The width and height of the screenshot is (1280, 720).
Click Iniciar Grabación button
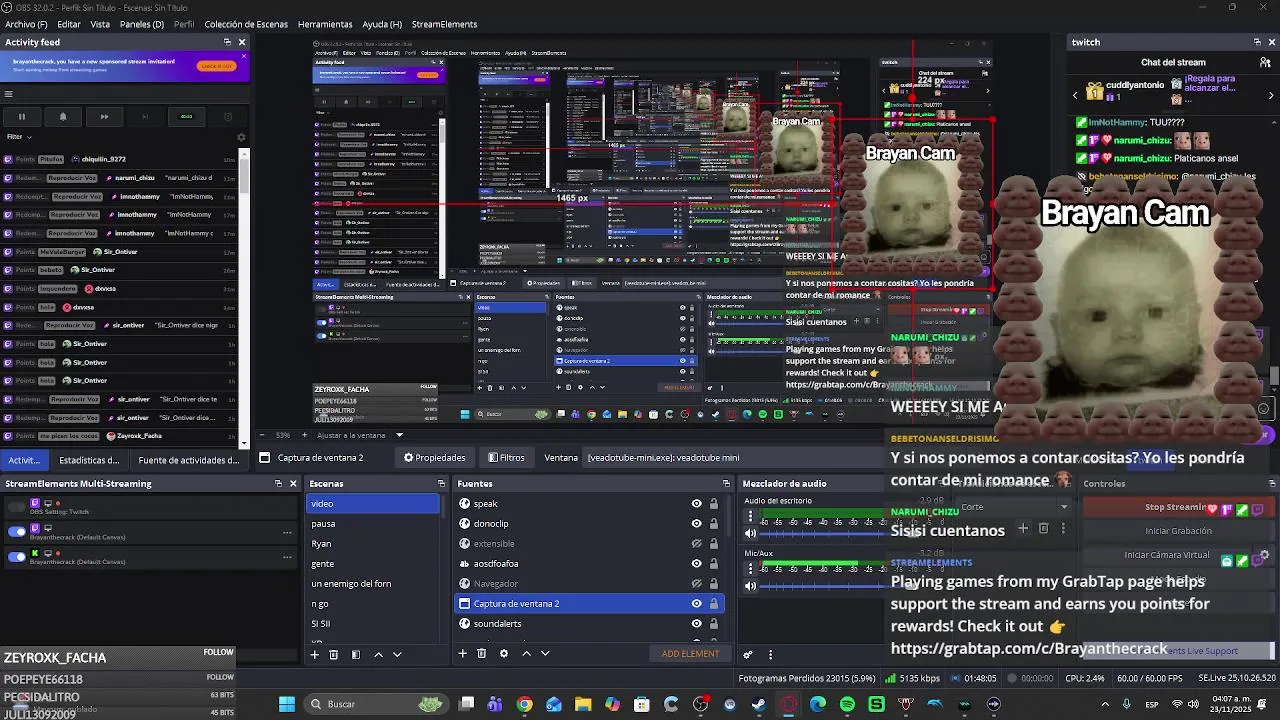pyautogui.click(x=1177, y=531)
